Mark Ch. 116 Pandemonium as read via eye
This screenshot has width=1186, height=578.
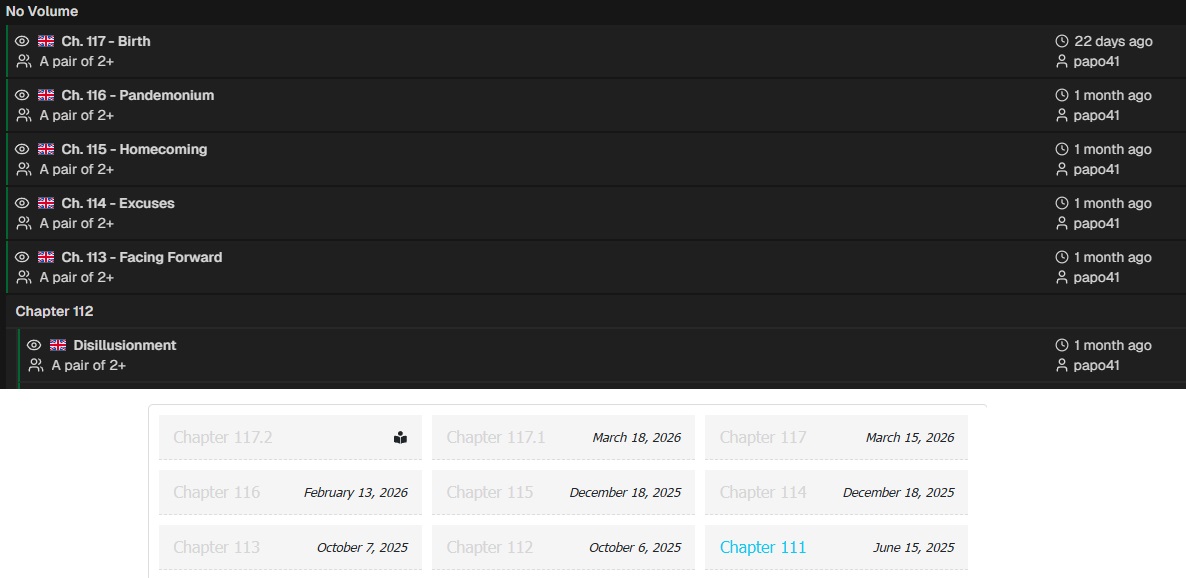(22, 96)
